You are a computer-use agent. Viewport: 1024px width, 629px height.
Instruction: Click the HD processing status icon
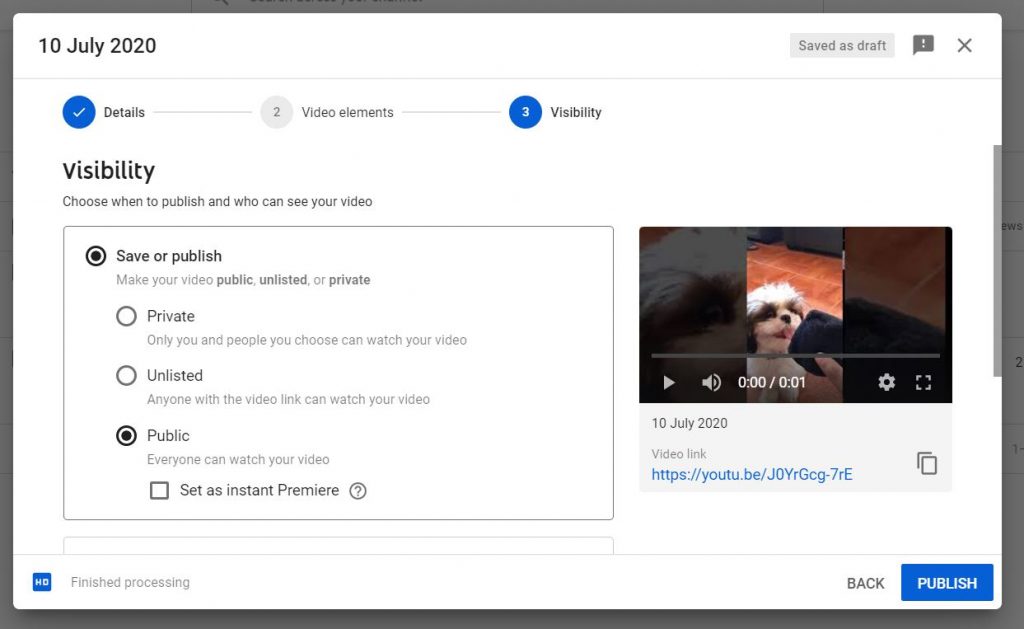(x=42, y=582)
